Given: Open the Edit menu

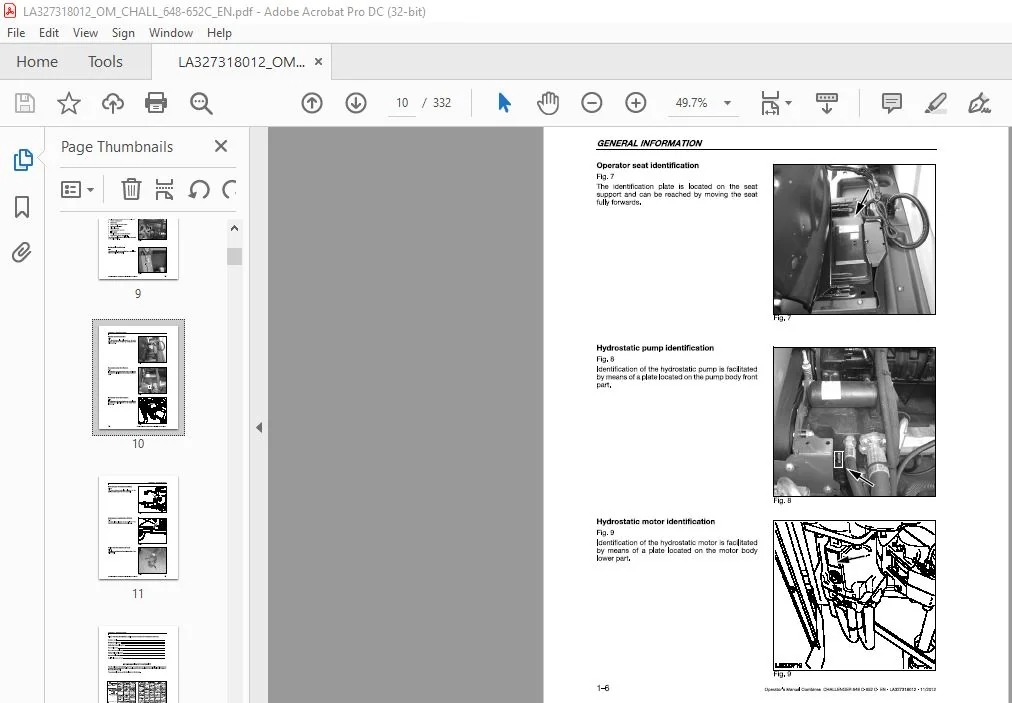Looking at the screenshot, I should pos(48,33).
